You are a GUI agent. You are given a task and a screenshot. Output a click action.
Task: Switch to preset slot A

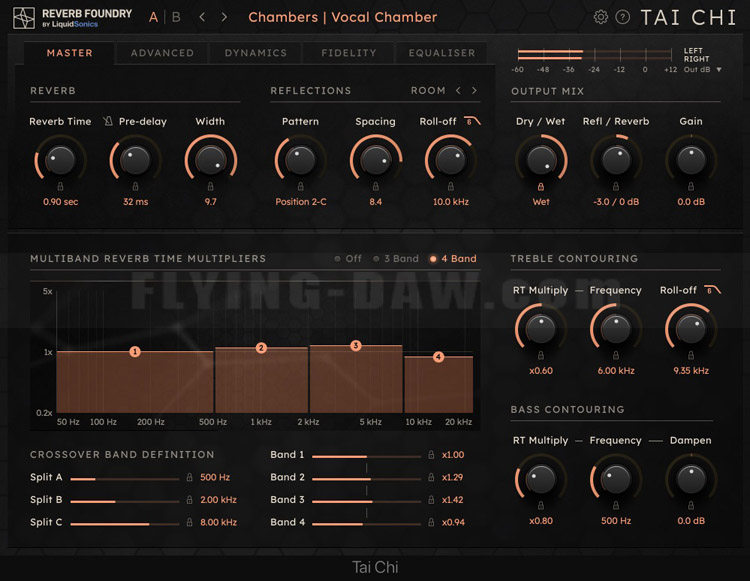coord(153,18)
